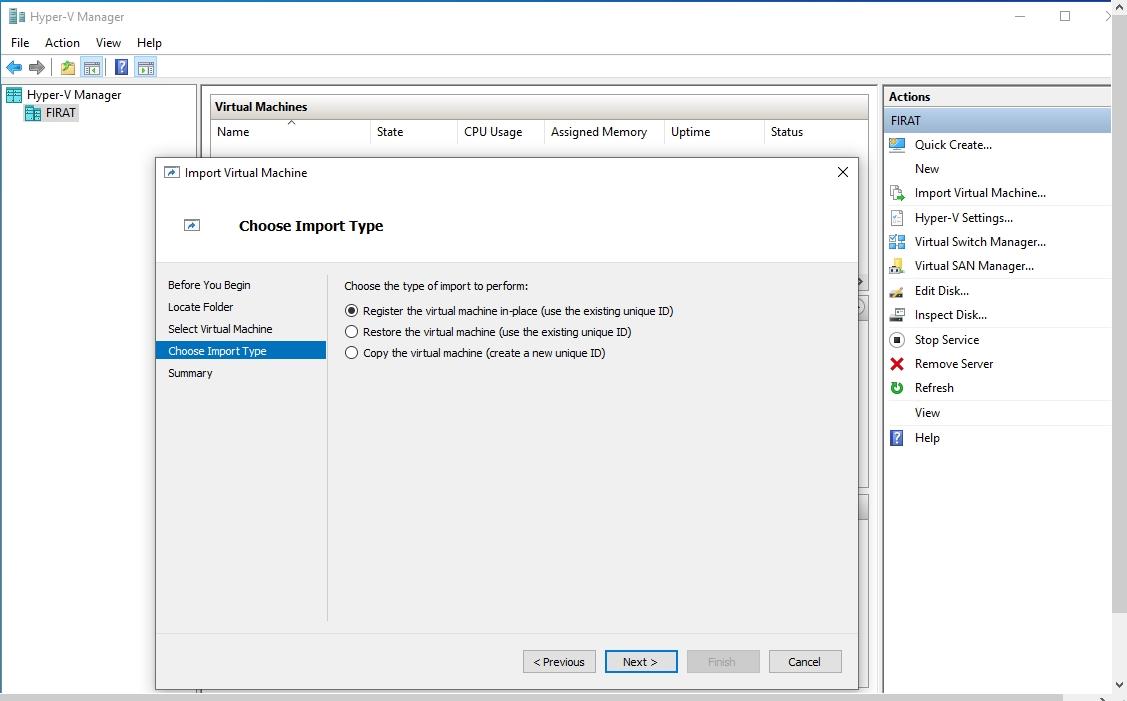Click the Forward arrow in the toolbar
The image size is (1127, 701).
click(x=37, y=68)
